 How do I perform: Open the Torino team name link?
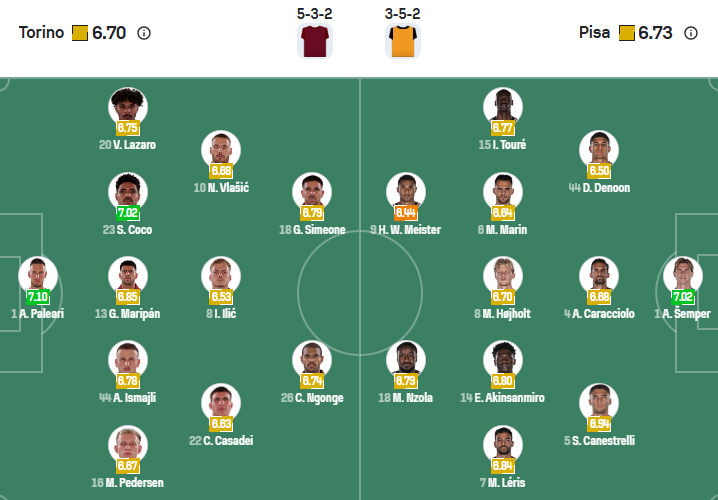pos(40,33)
